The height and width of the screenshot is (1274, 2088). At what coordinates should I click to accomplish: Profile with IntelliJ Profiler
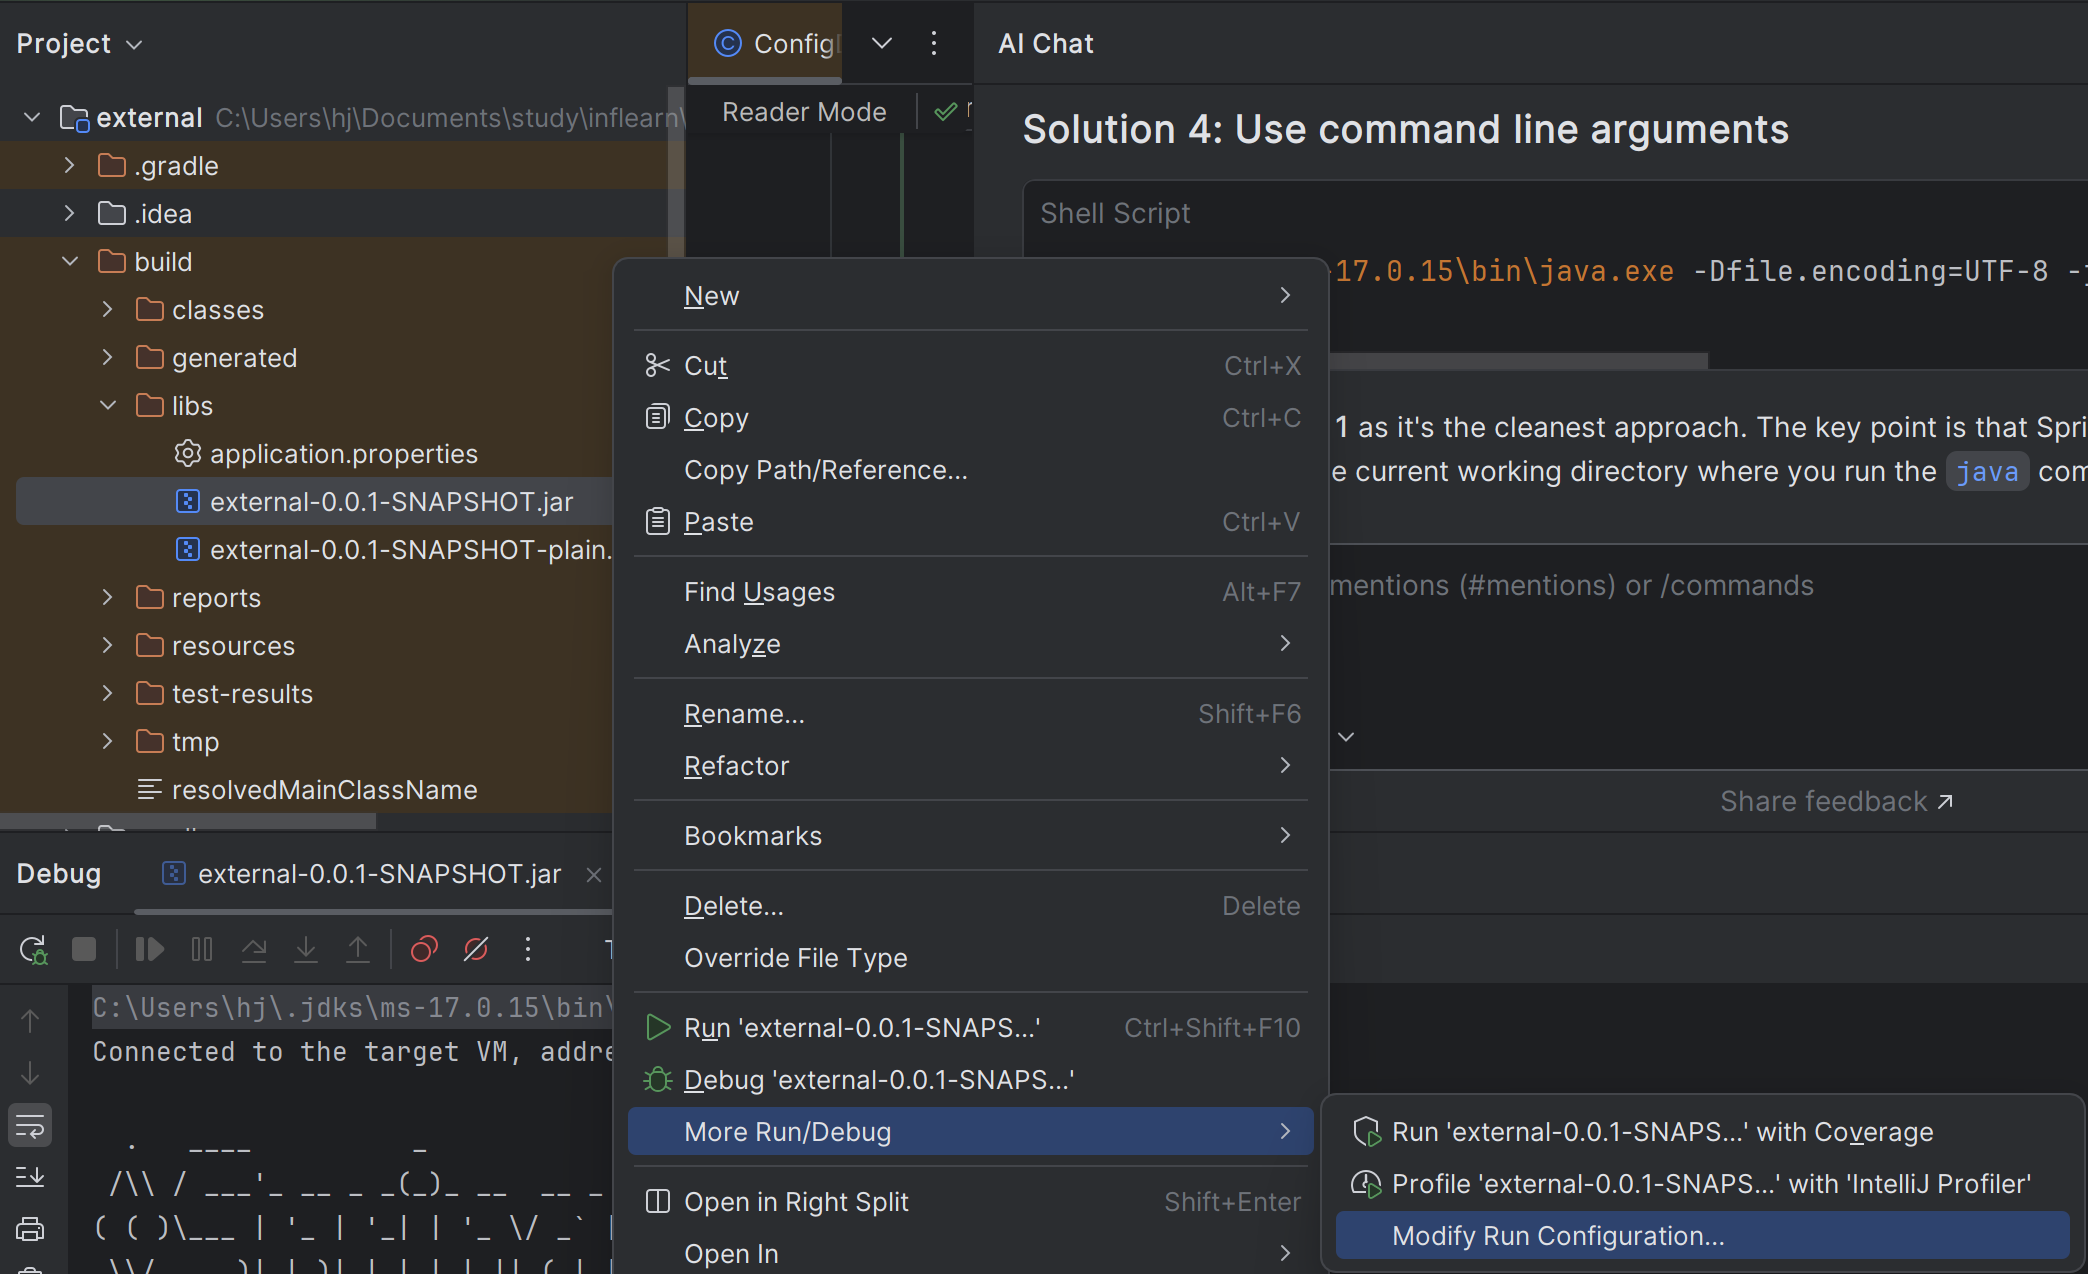[x=1703, y=1184]
